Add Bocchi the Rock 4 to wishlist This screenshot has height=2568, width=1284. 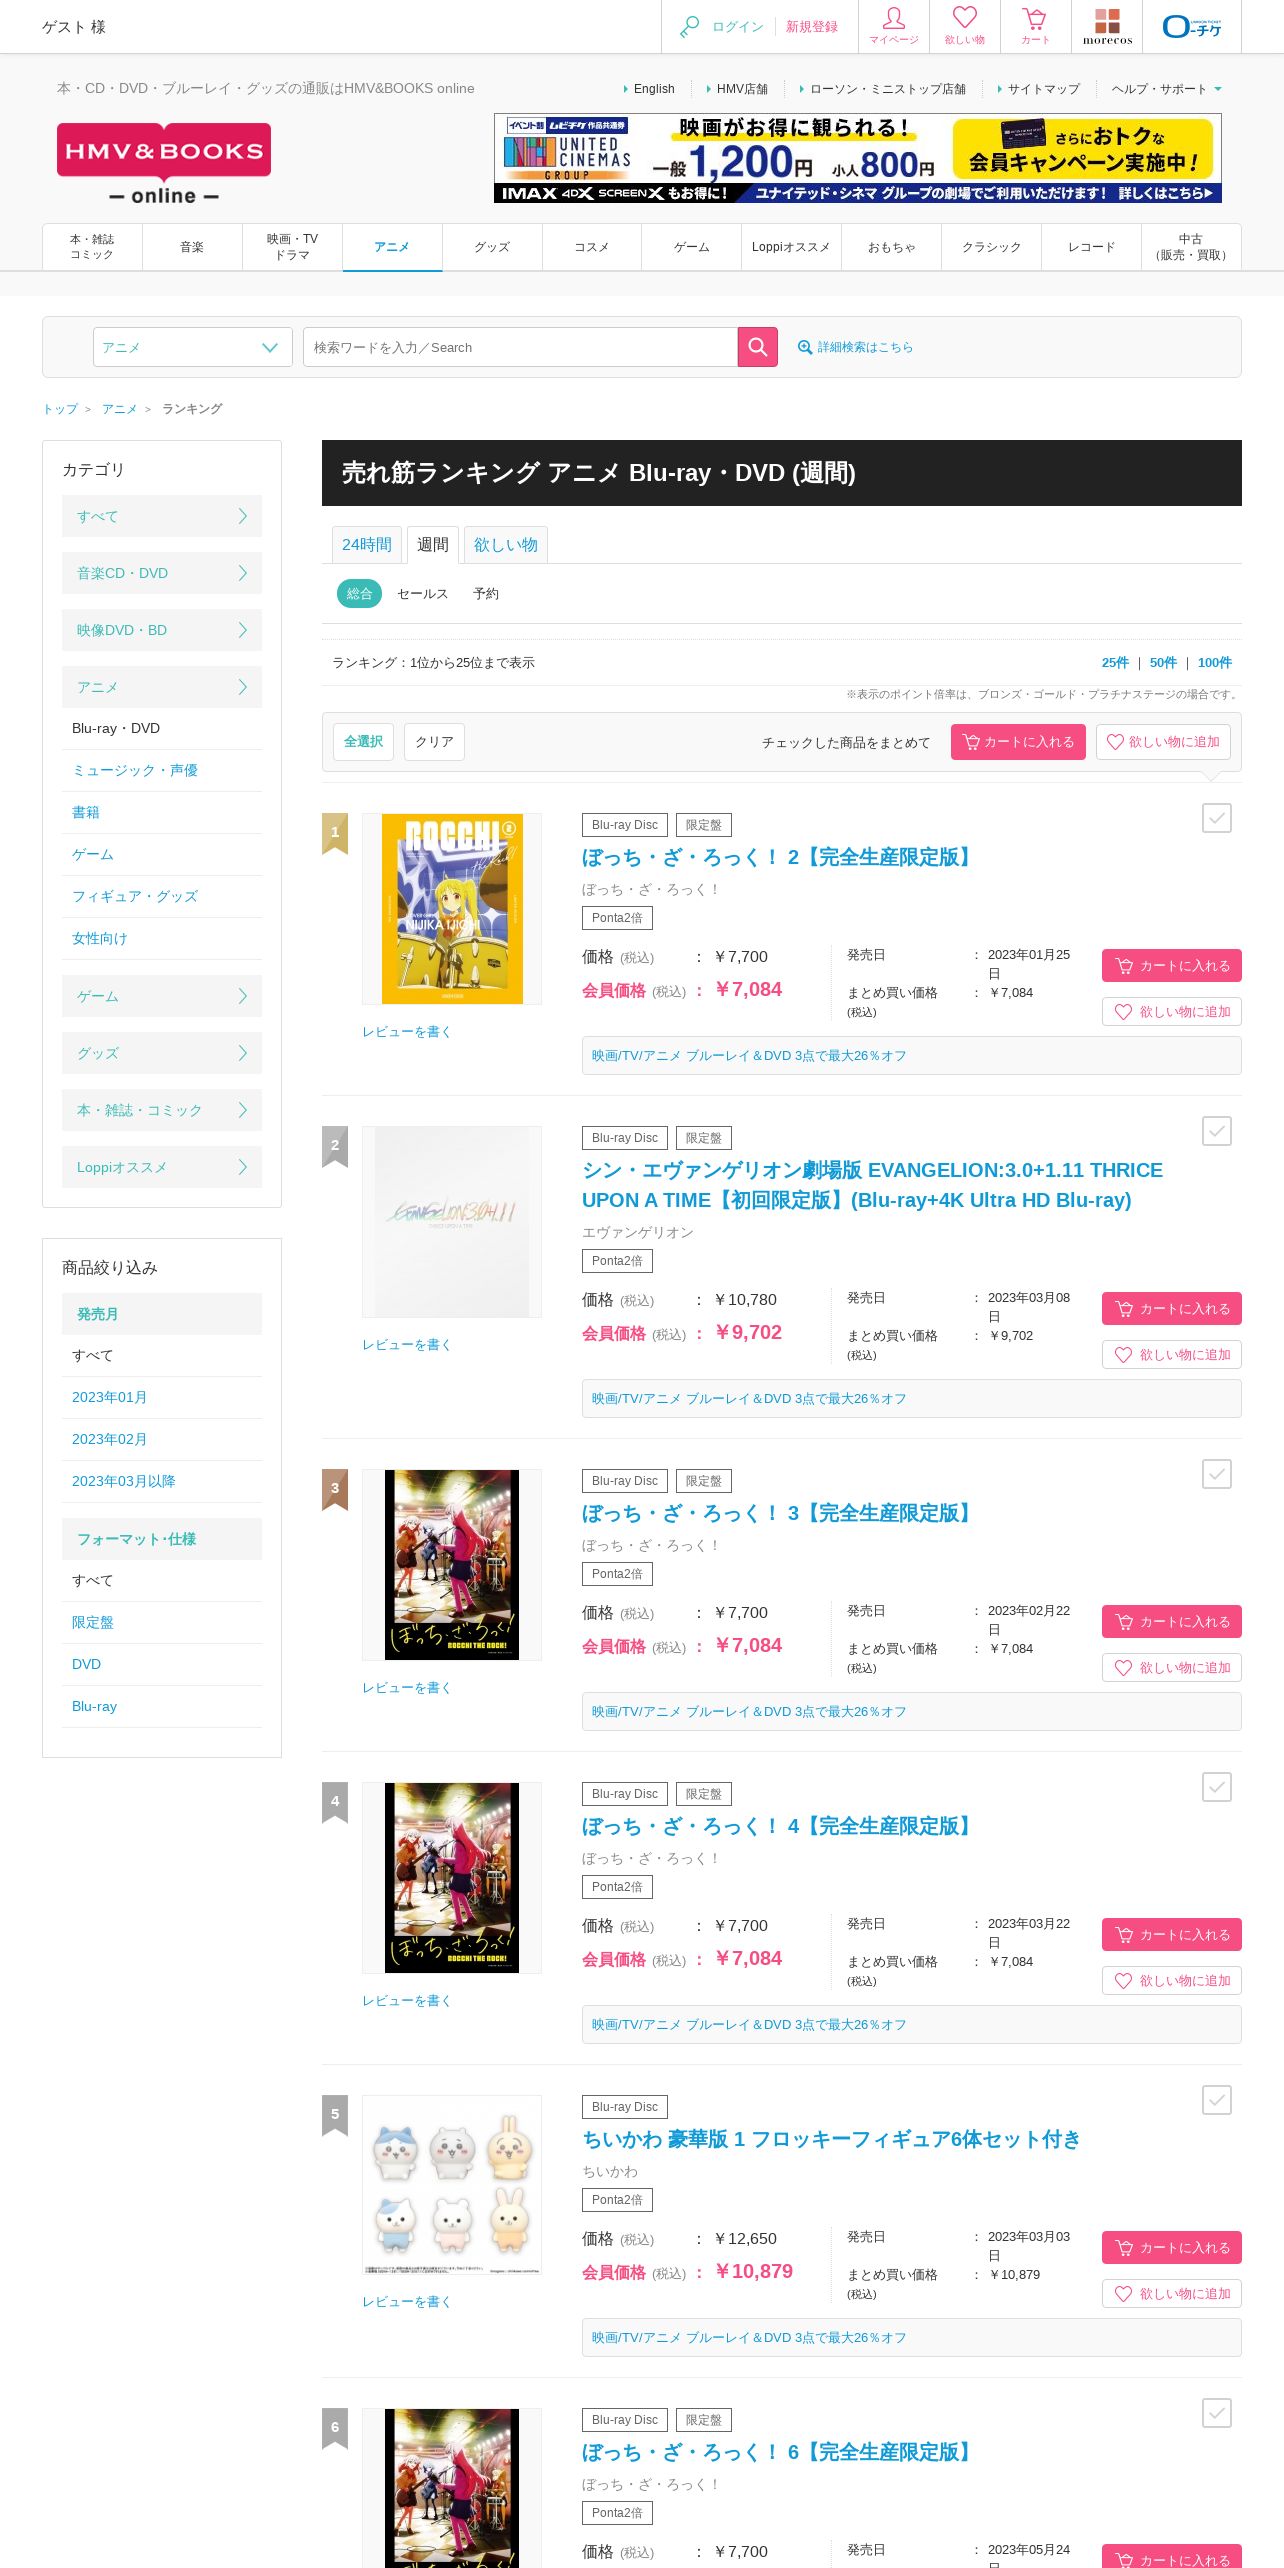point(1172,1981)
